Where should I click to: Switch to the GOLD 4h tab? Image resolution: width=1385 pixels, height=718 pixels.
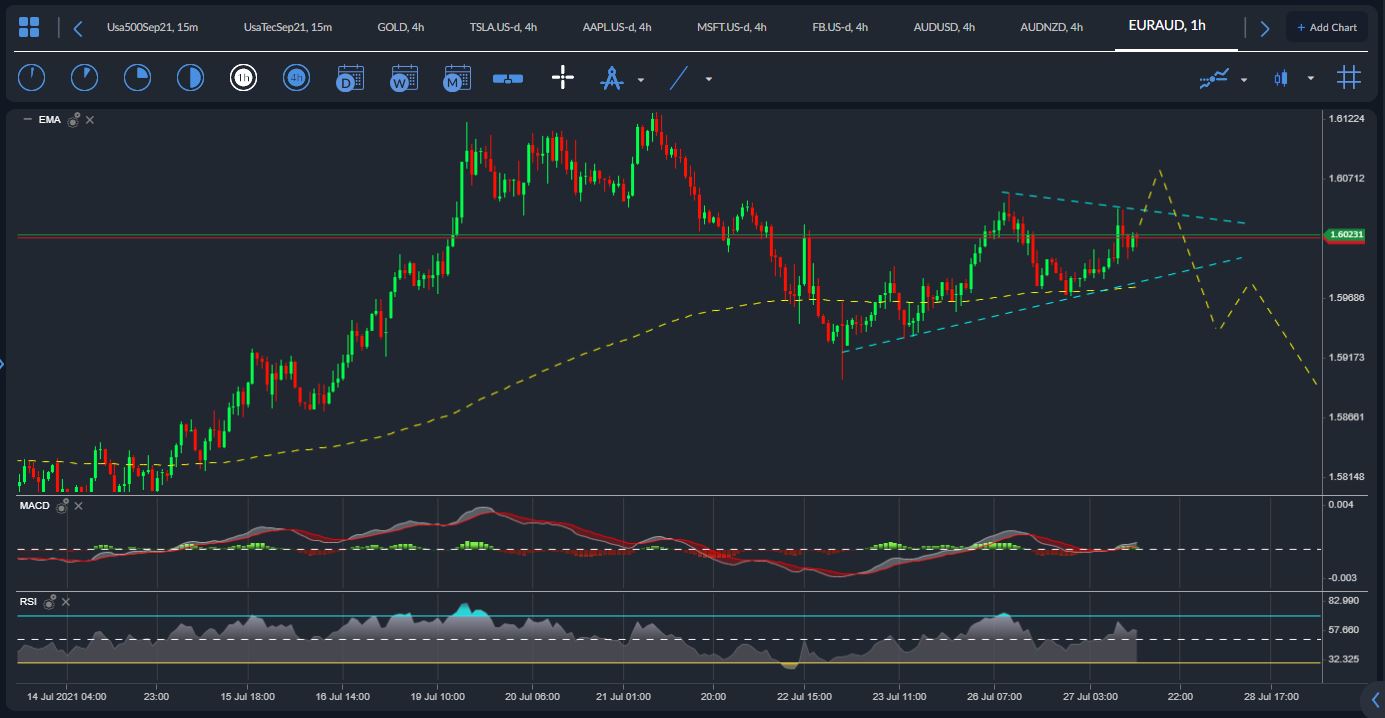(399, 27)
